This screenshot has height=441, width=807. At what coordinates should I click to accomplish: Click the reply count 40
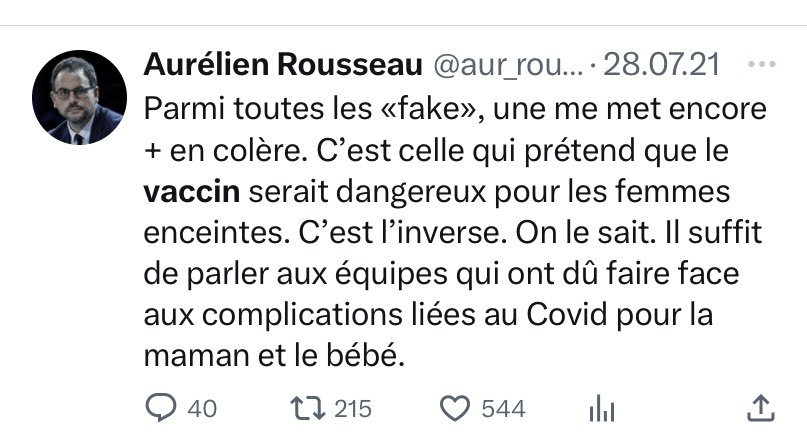tap(201, 408)
